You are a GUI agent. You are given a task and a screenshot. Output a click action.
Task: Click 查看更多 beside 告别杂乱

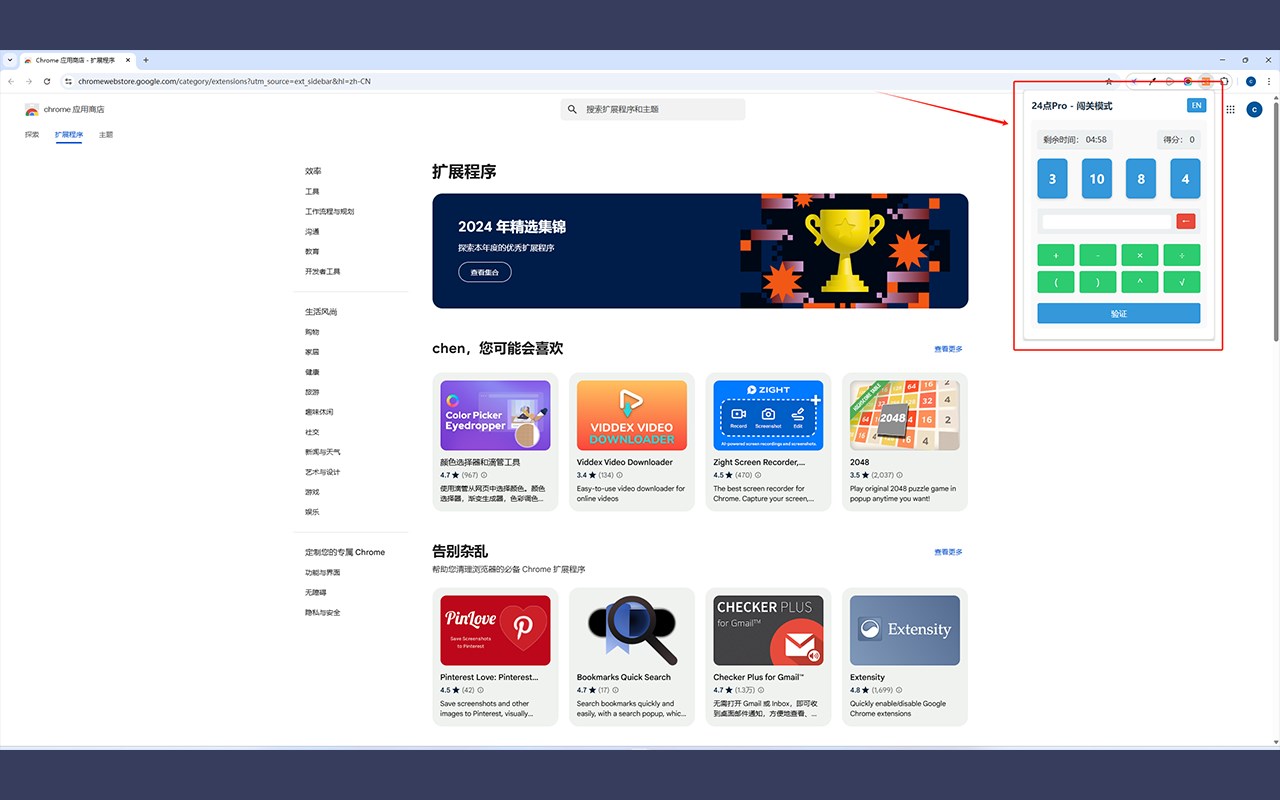[948, 552]
